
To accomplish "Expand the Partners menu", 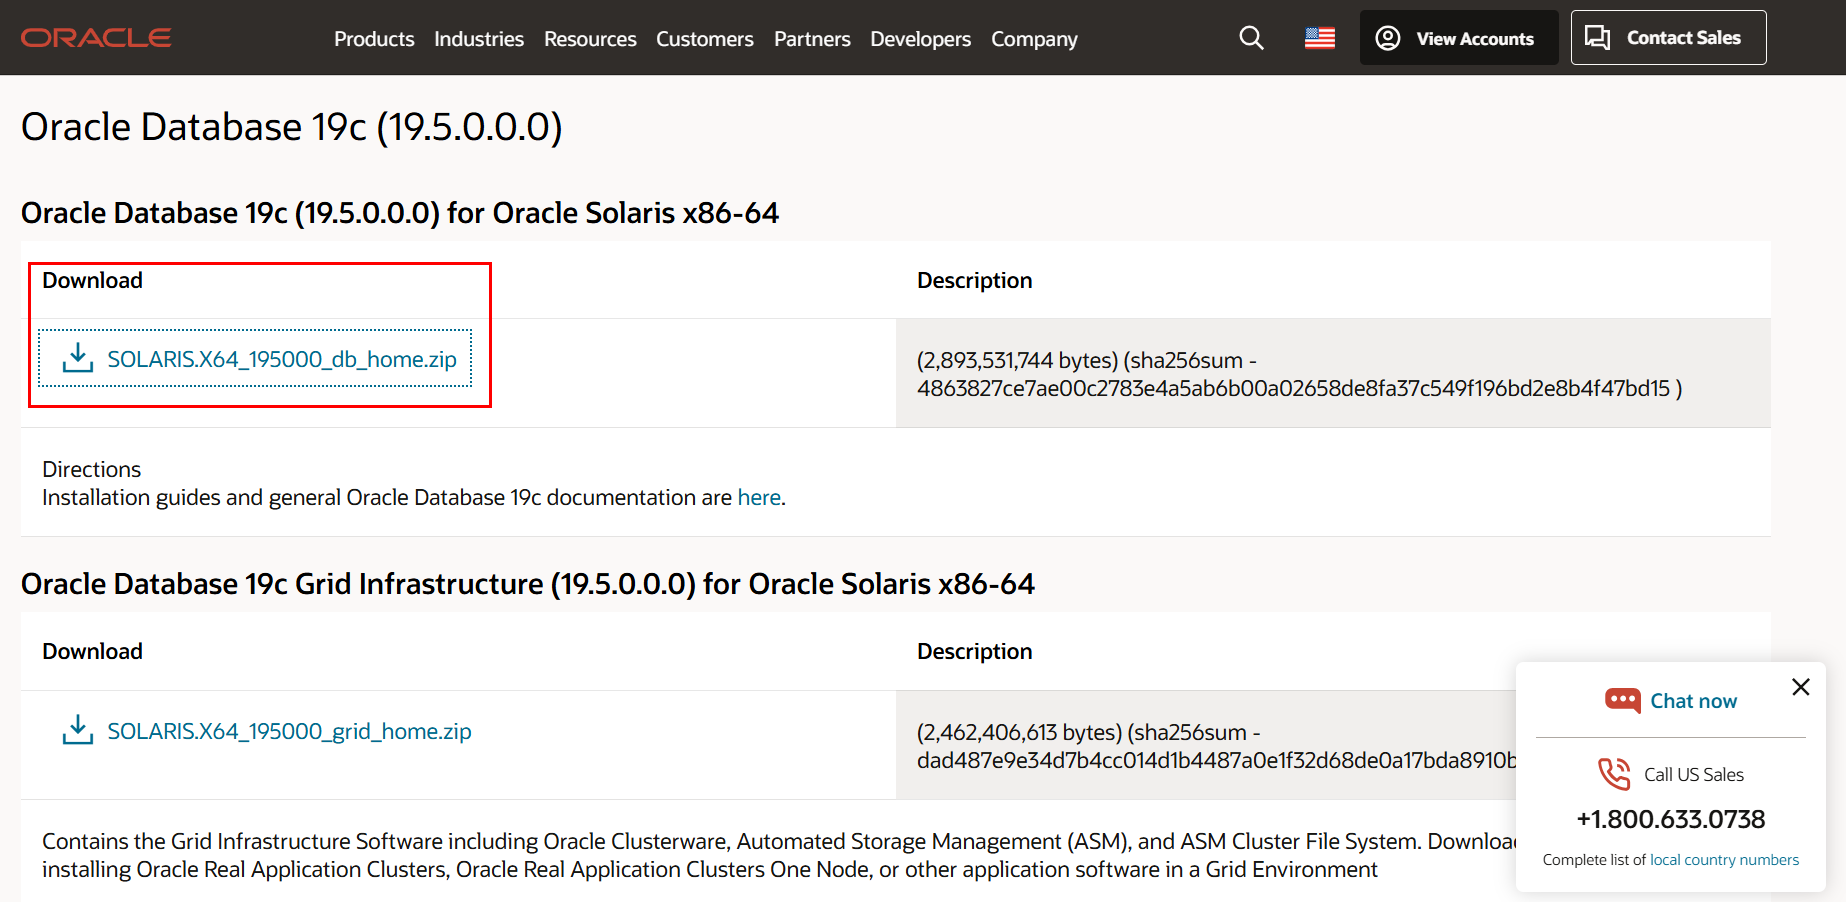I will 812,39.
